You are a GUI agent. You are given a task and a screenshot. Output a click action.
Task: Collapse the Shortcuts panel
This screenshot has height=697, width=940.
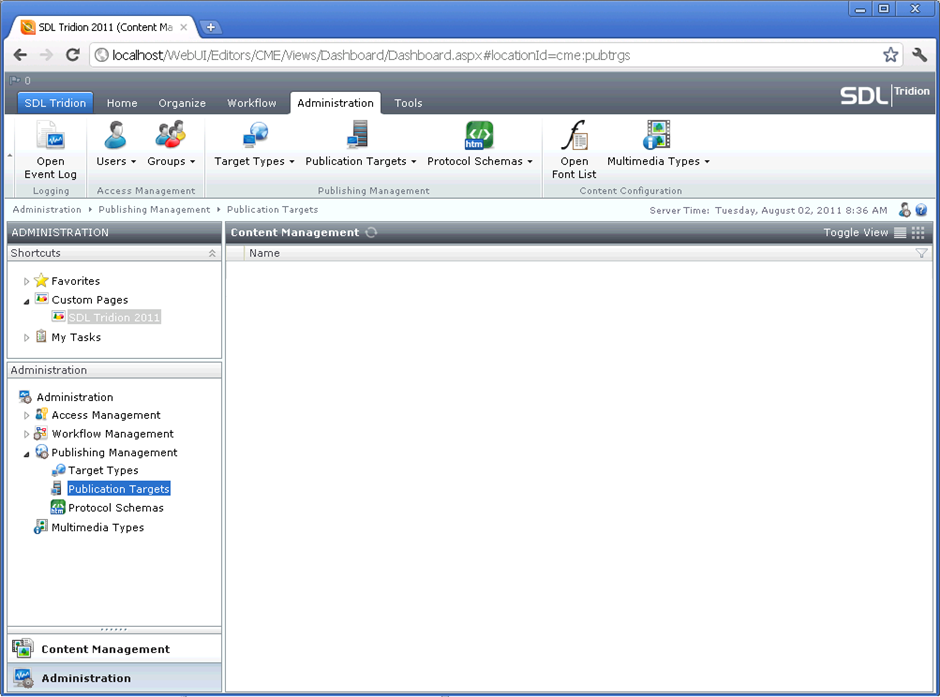pos(212,254)
